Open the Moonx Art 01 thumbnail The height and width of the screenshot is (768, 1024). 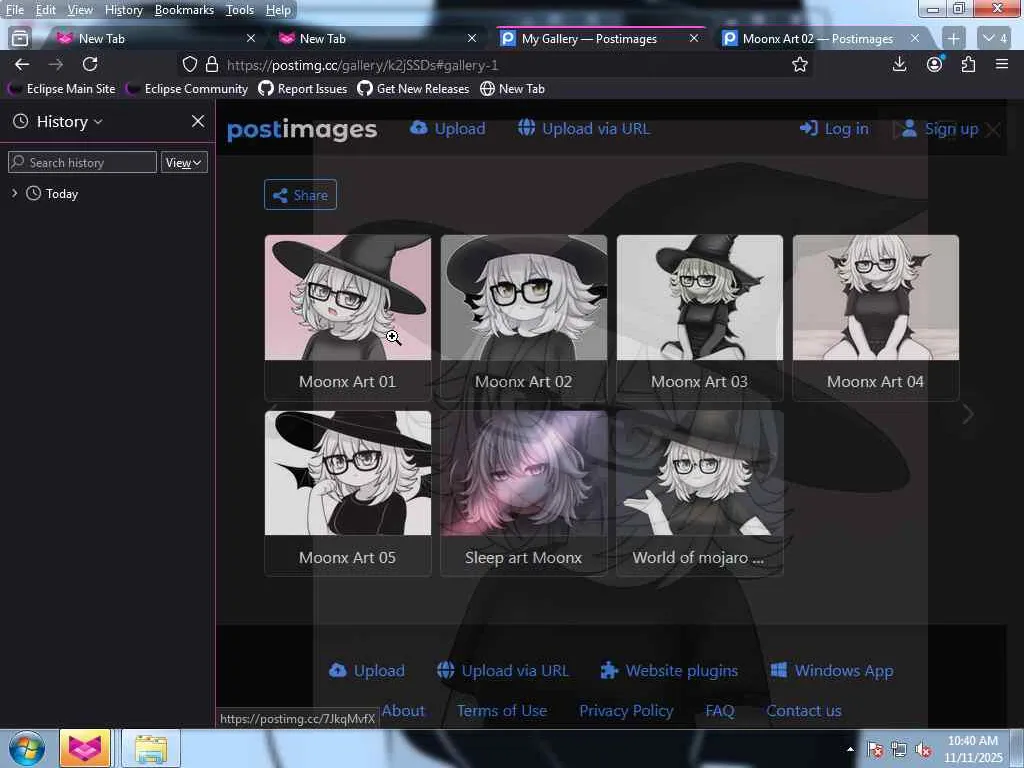(x=348, y=298)
